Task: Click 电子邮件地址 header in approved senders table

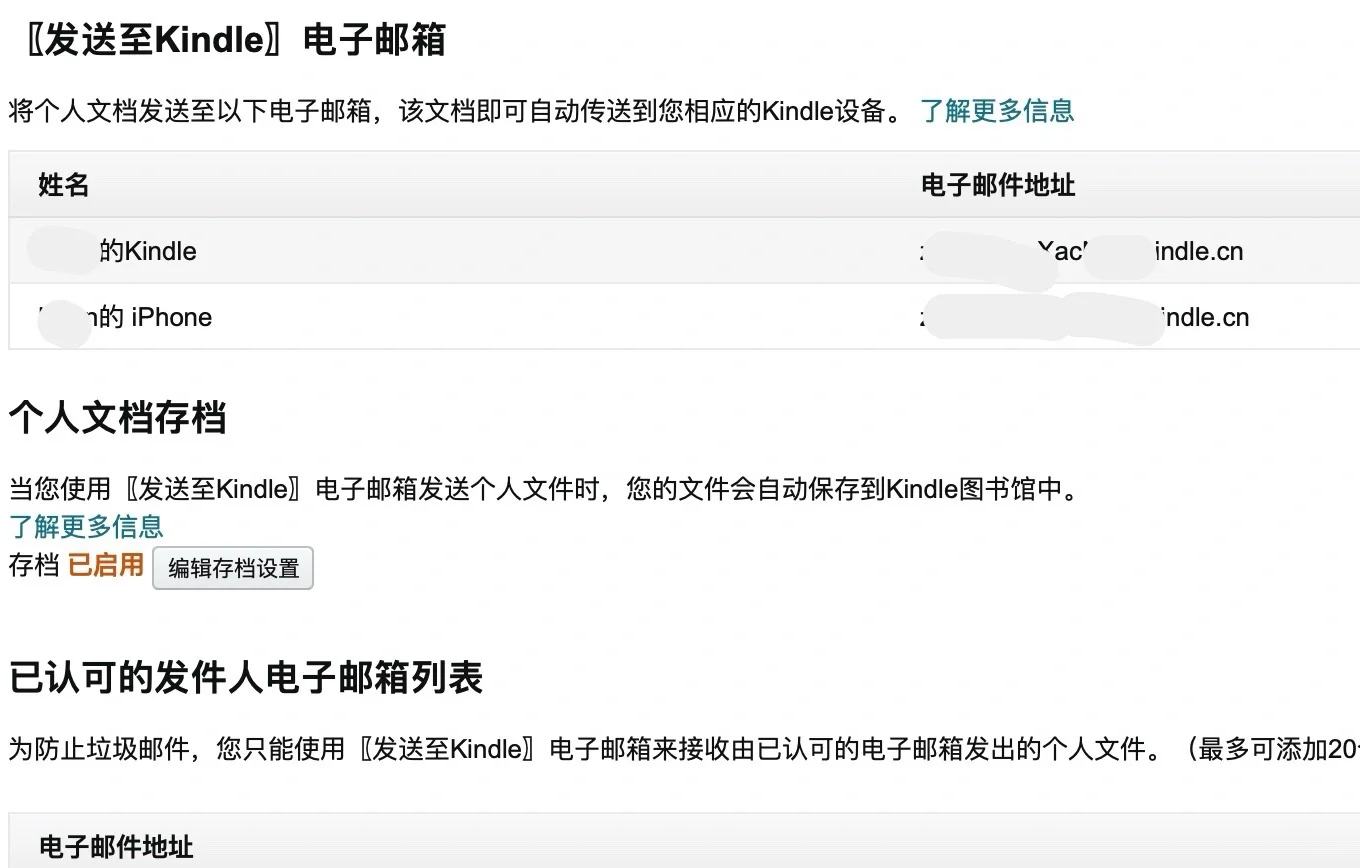Action: pyautogui.click(x=116, y=847)
